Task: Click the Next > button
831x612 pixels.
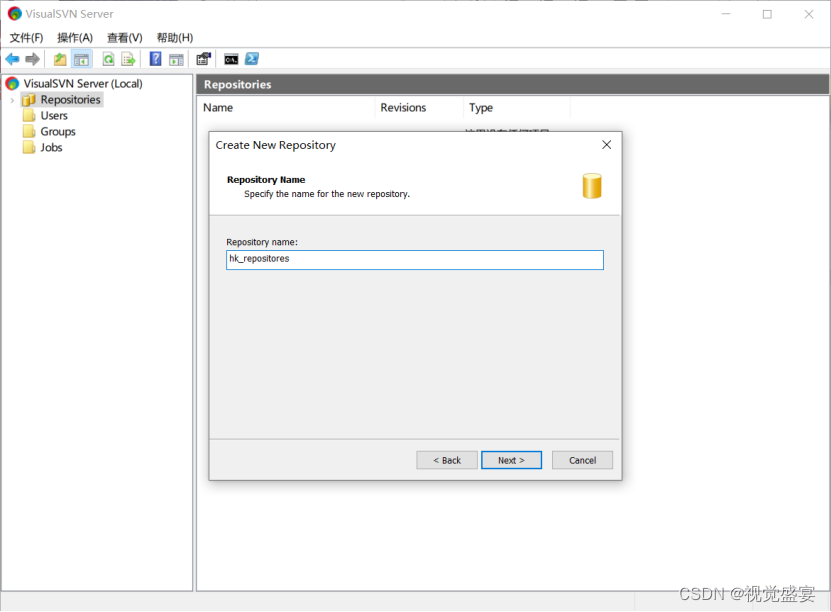Action: 511,460
